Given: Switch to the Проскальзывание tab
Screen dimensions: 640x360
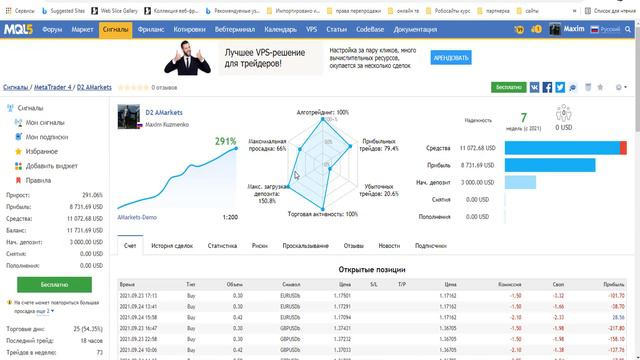Looking at the screenshot, I should tap(305, 246).
